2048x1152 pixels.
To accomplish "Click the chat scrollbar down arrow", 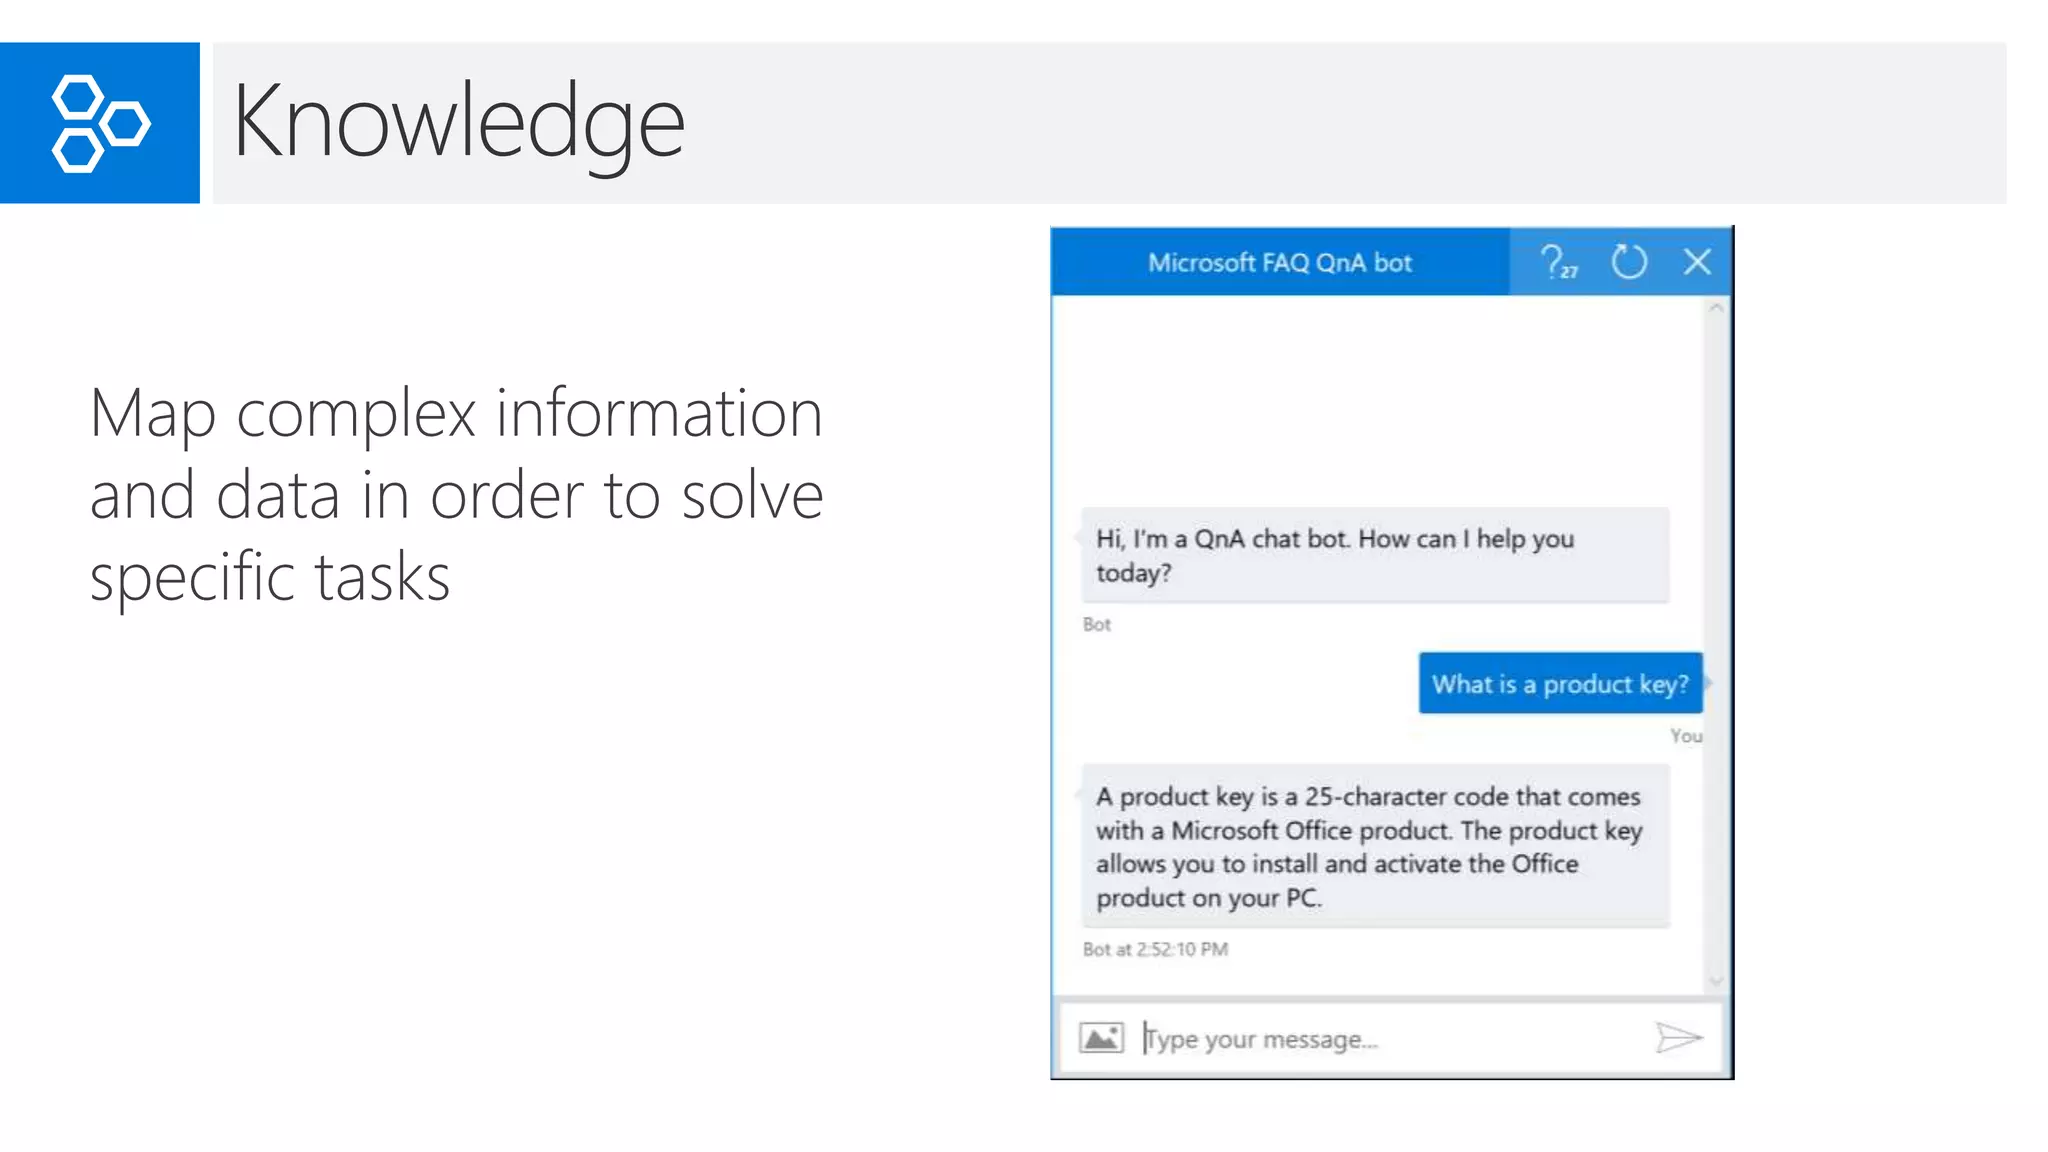I will 1716,981.
